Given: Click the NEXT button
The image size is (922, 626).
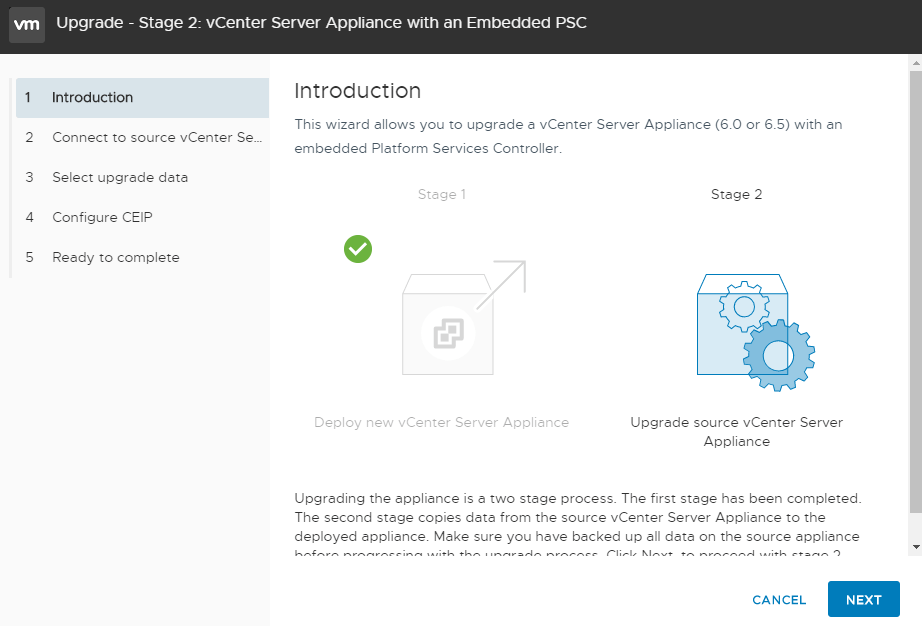Looking at the screenshot, I should (863, 600).
